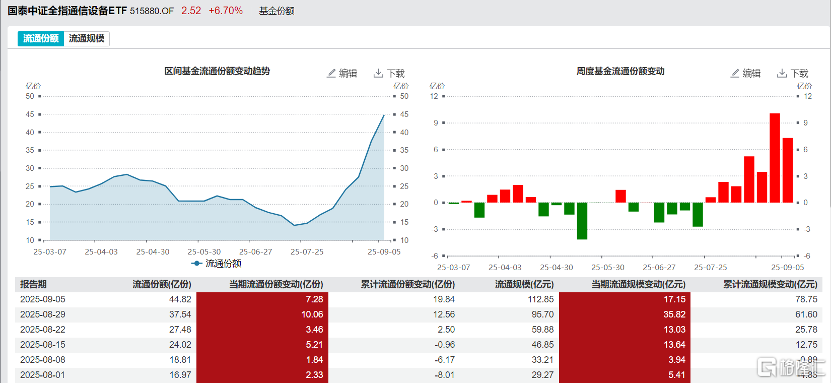This screenshot has width=832, height=384.
Task: Click the peak end point of the trend line
Action: [x=384, y=115]
